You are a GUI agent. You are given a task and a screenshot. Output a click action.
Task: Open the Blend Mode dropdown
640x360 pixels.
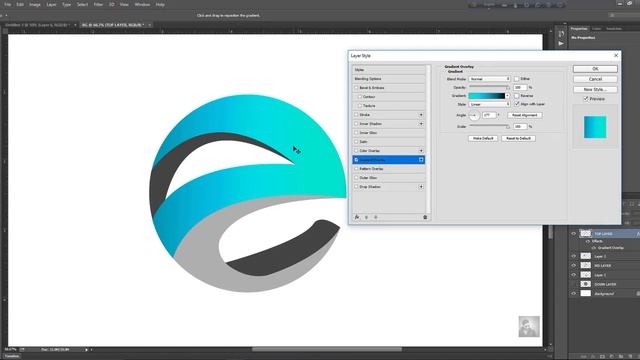click(x=489, y=79)
